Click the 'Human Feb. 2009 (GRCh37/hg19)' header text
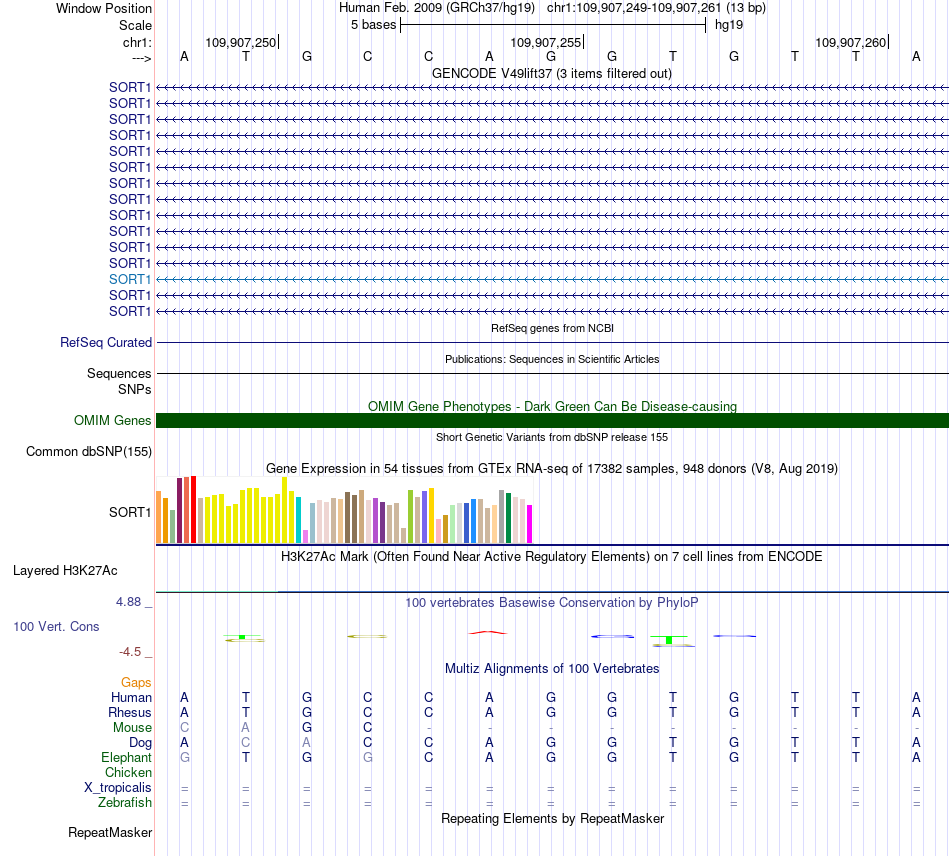 click(x=437, y=8)
